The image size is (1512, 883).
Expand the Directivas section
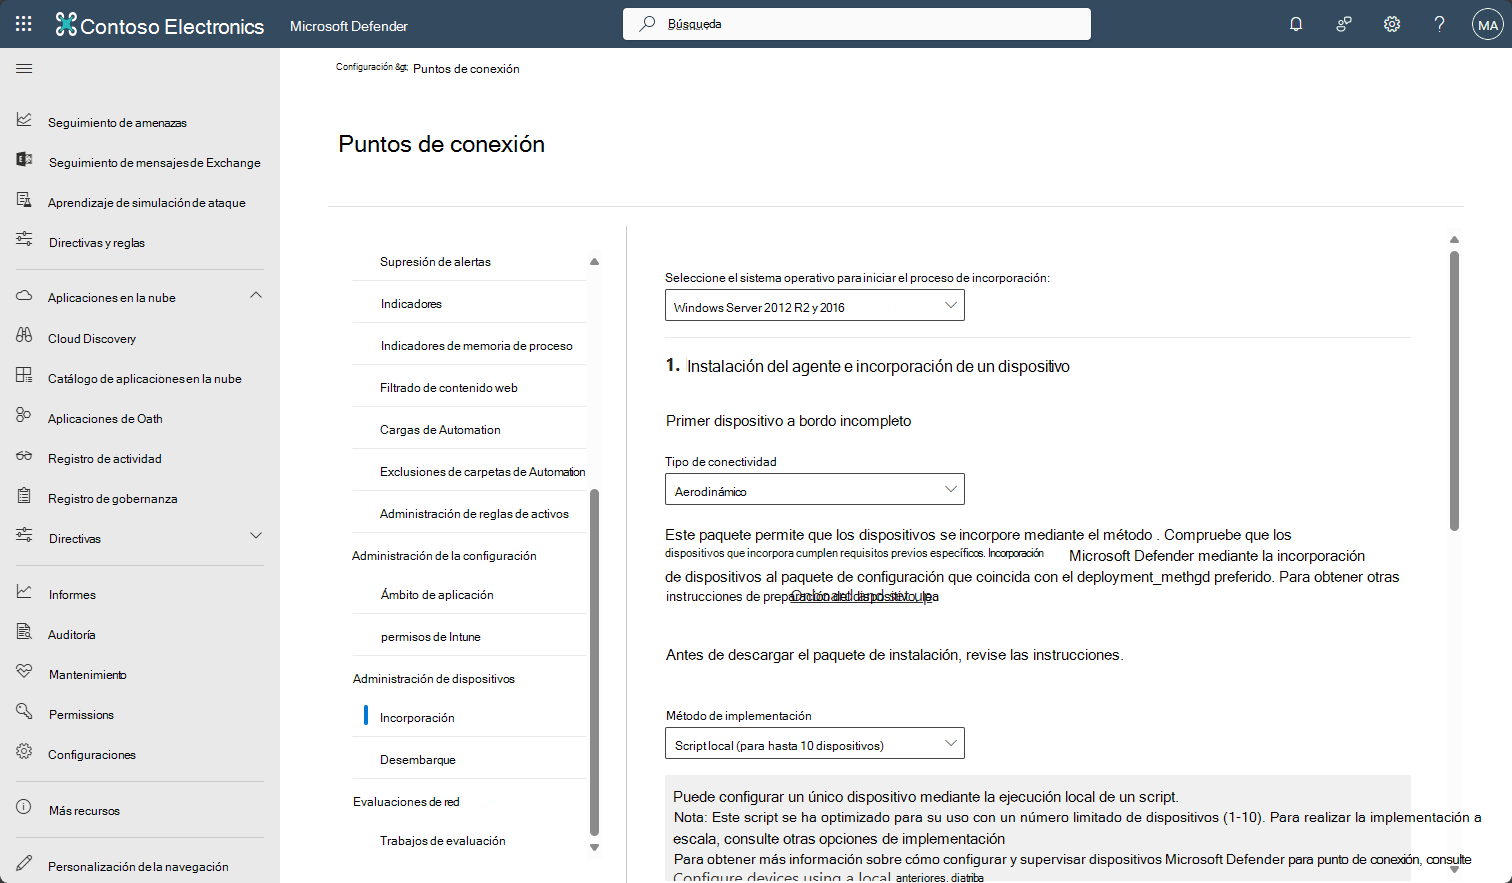pyautogui.click(x=256, y=538)
